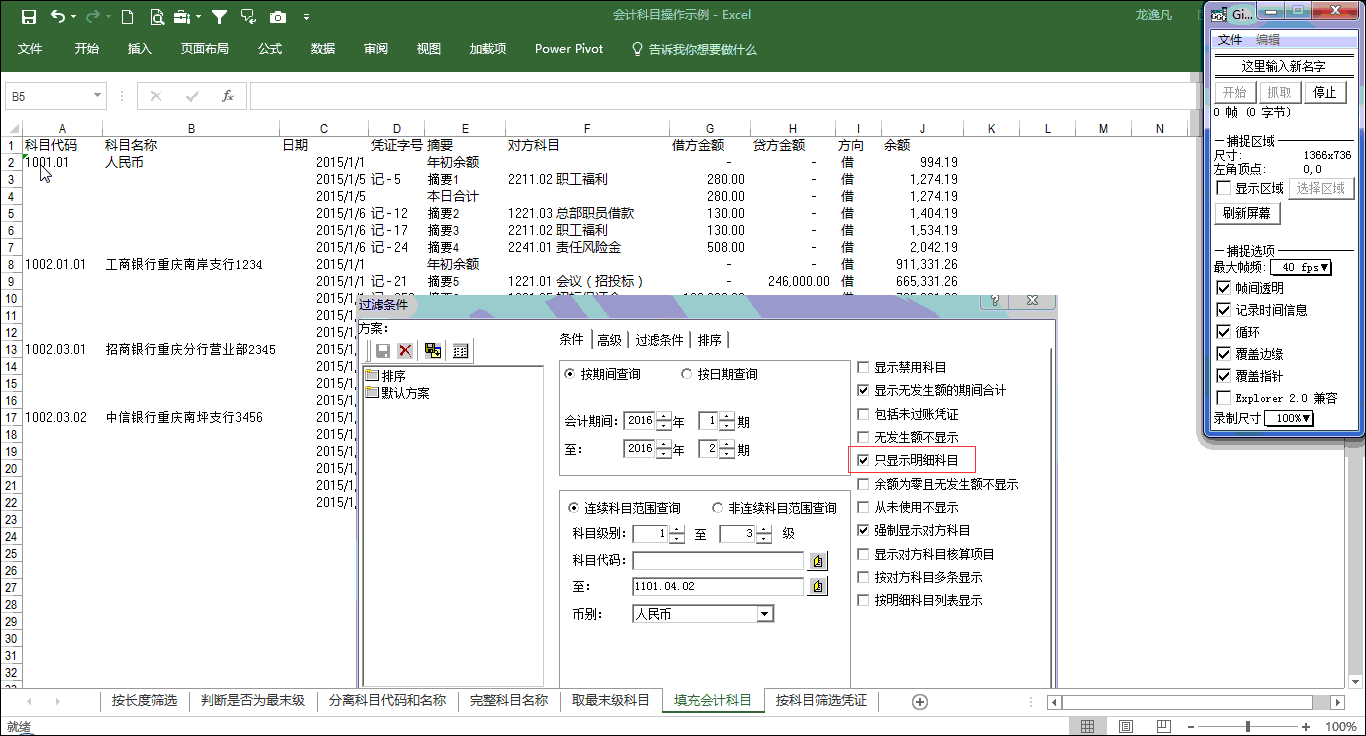Switch to the 公式 ribbon tab
This screenshot has height=736, width=1366.
click(x=270, y=49)
